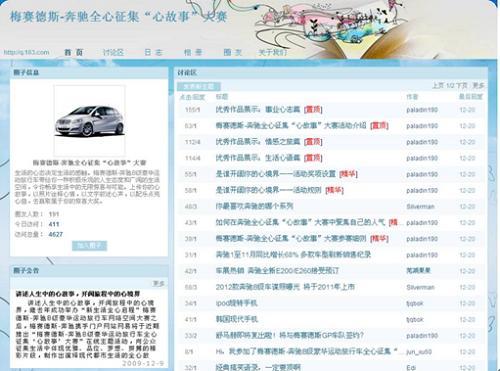
Task: Click the silver Mercedes car thumbnail
Action: (89, 120)
